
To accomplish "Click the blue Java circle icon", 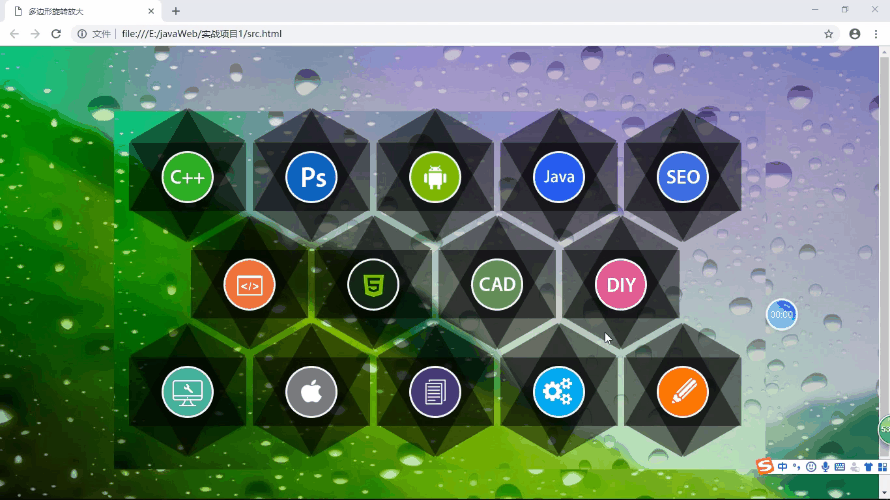I will 558,177.
